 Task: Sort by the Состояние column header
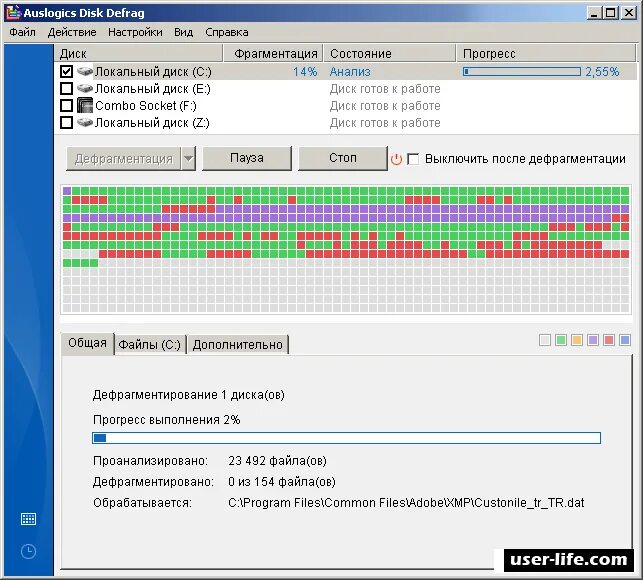coord(390,54)
